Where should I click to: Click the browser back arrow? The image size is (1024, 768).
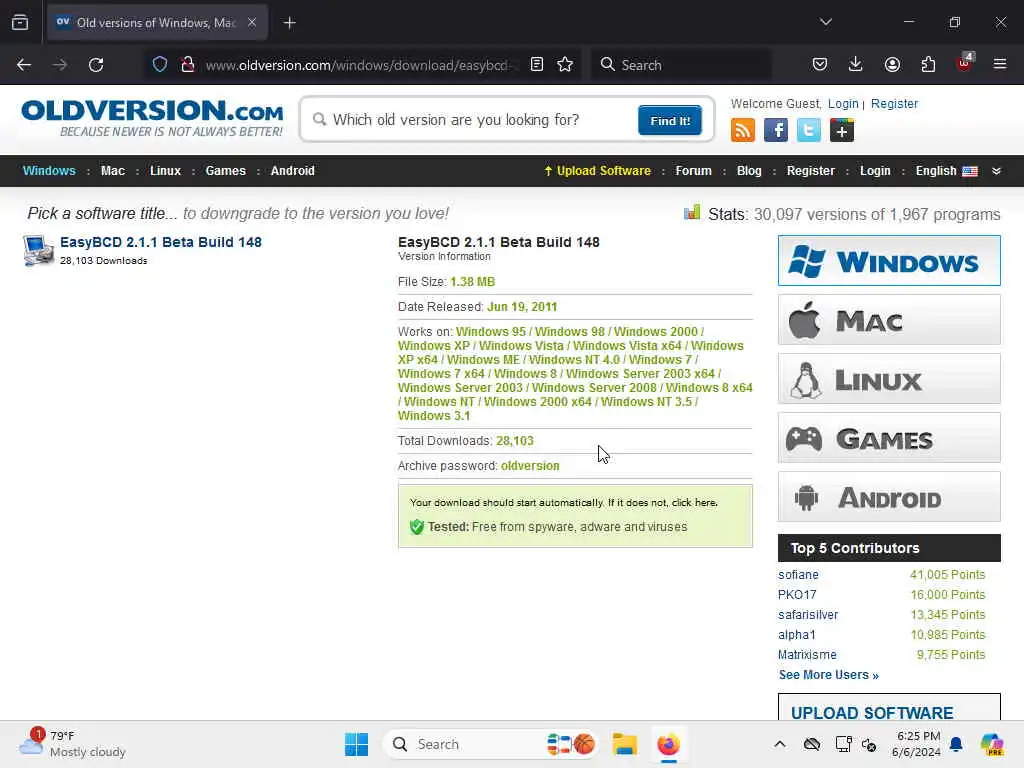point(24,65)
